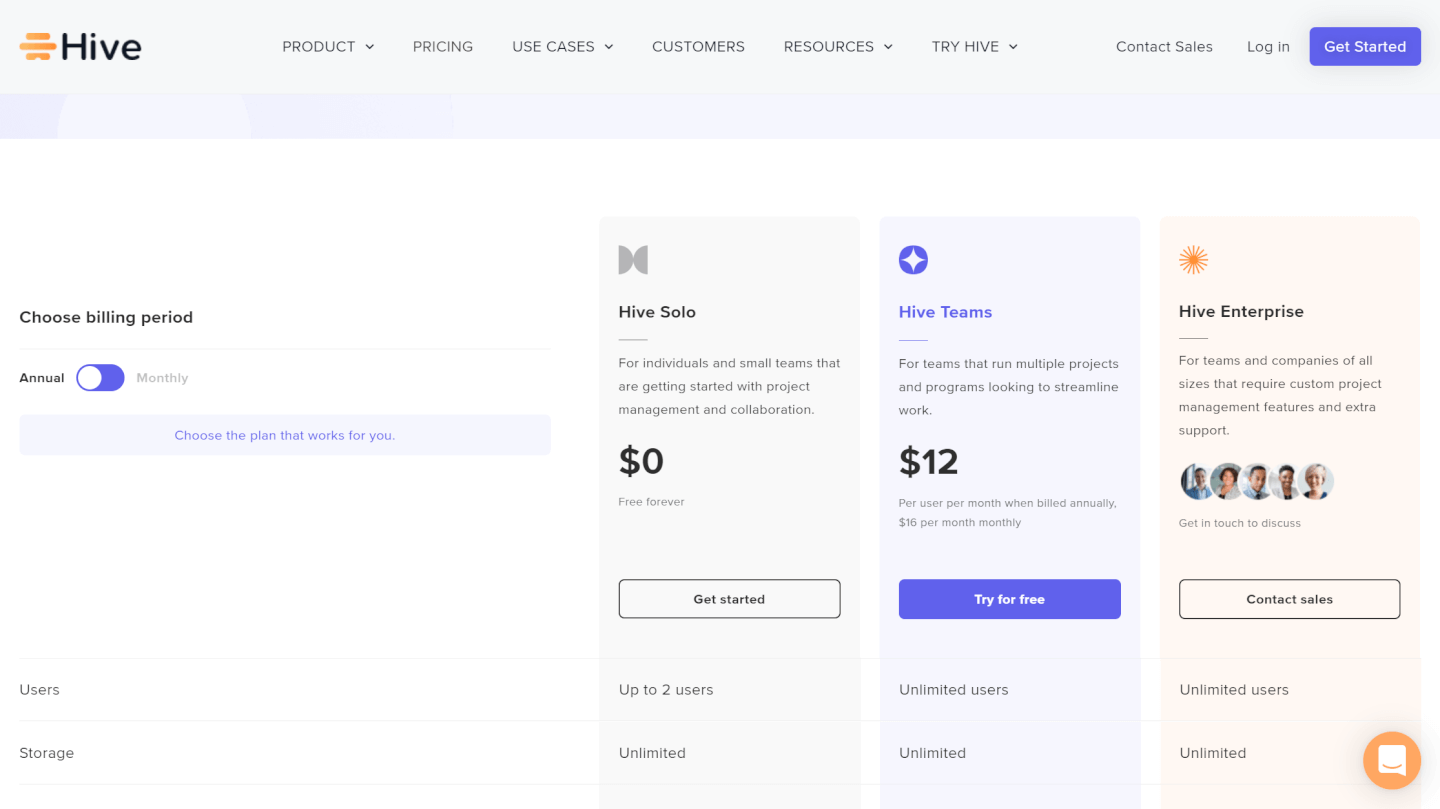The height and width of the screenshot is (809, 1440).
Task: Click the Hive Teams diamond icon
Action: (913, 259)
